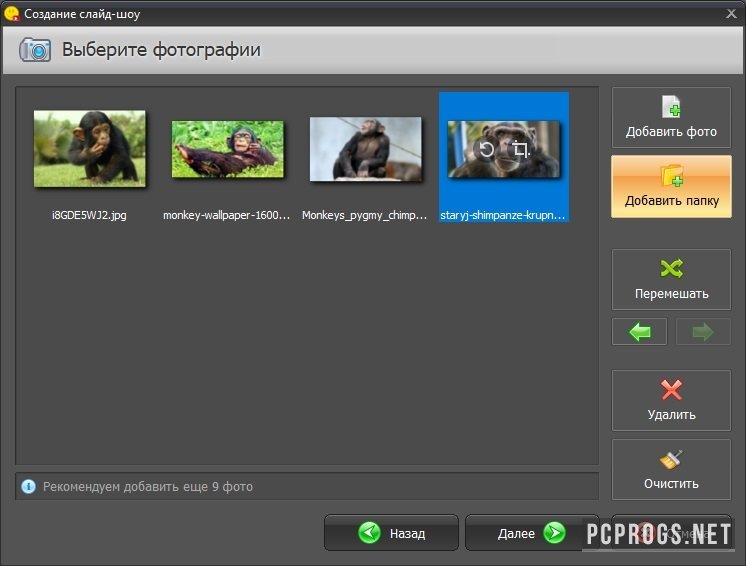This screenshot has width=746, height=566.
Task: Click the Monkeys_pygmy_chimp file name label
Action: (x=364, y=215)
